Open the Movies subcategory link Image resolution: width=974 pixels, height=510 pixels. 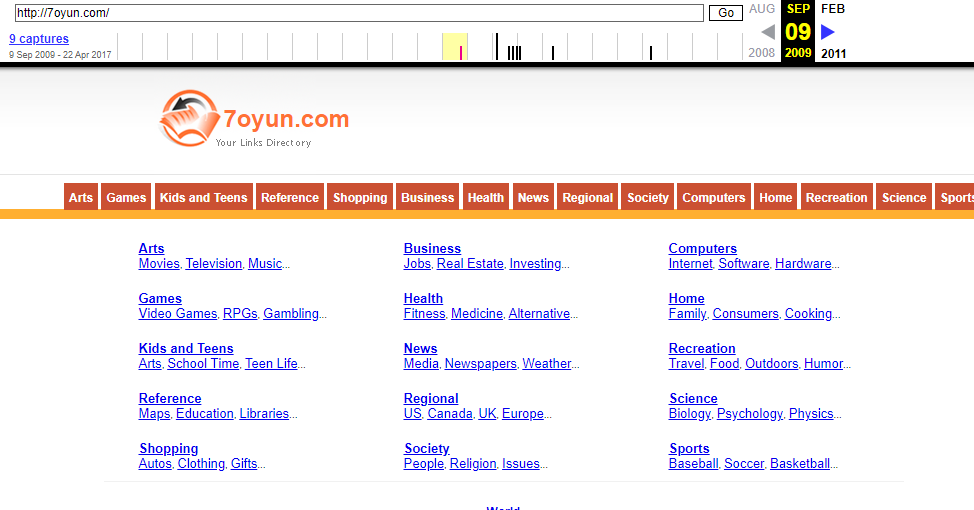point(159,263)
